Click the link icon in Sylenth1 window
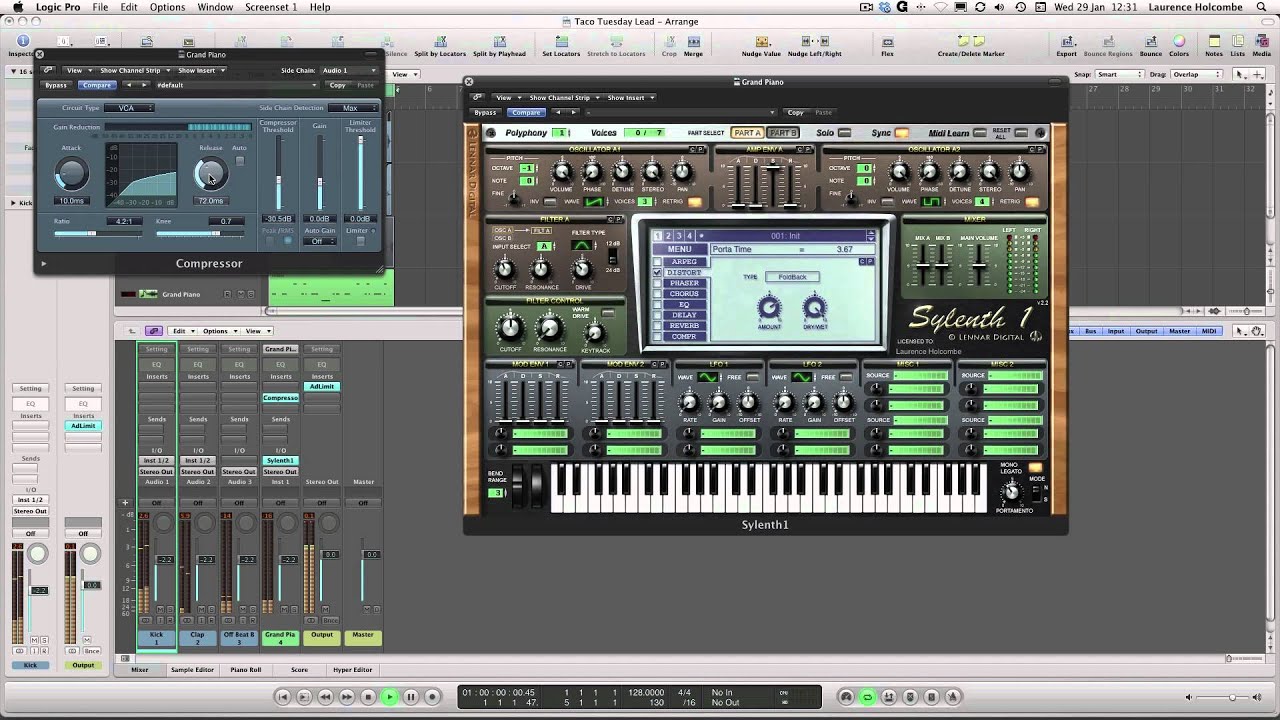Image resolution: width=1280 pixels, height=720 pixels. [x=477, y=98]
